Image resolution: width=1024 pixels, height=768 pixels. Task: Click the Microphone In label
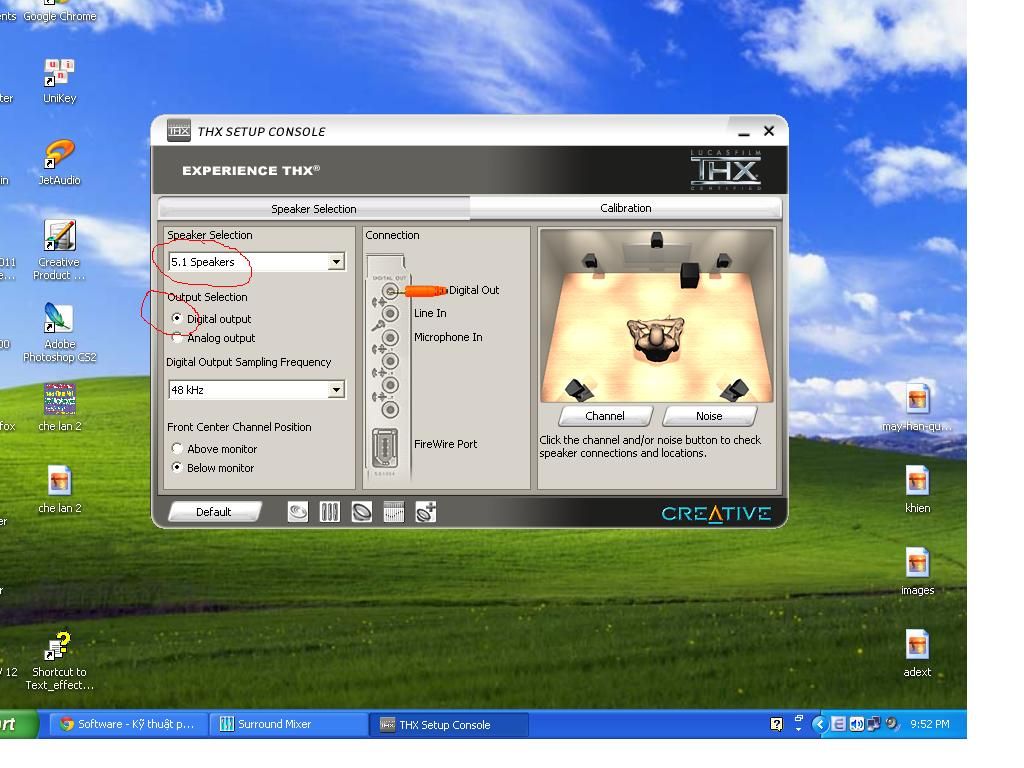(448, 337)
